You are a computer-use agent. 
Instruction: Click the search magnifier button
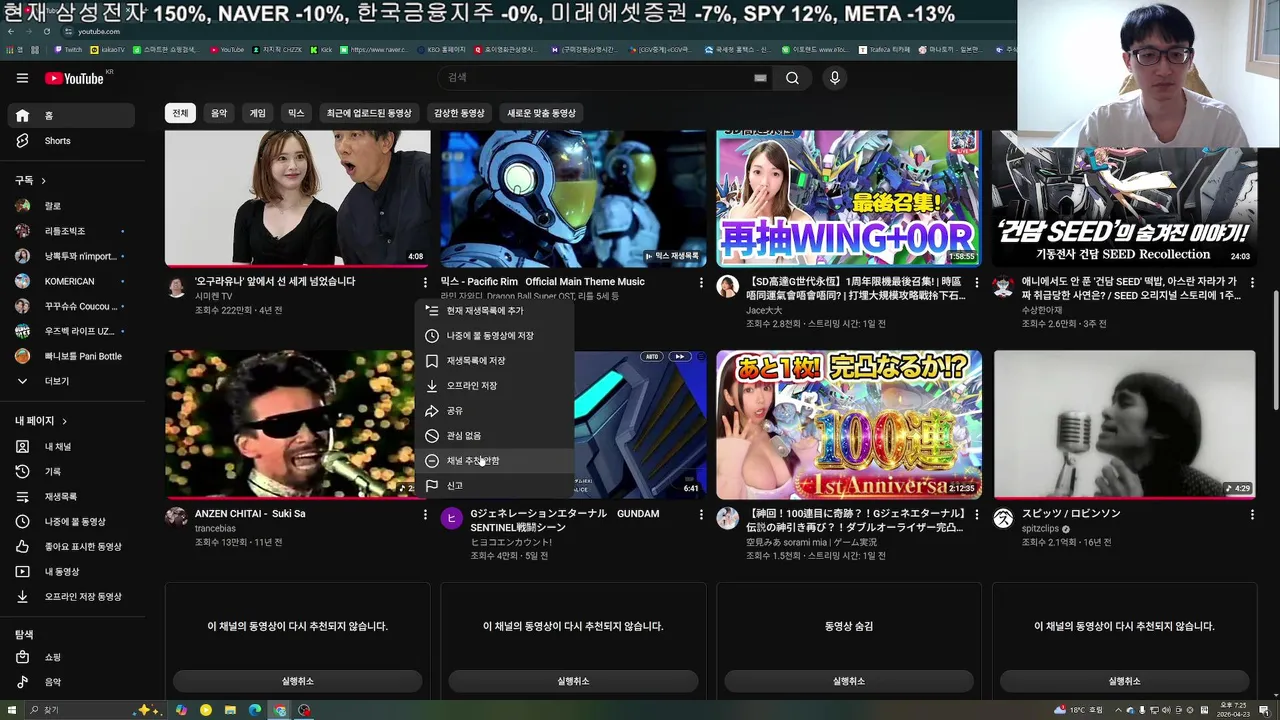click(792, 78)
